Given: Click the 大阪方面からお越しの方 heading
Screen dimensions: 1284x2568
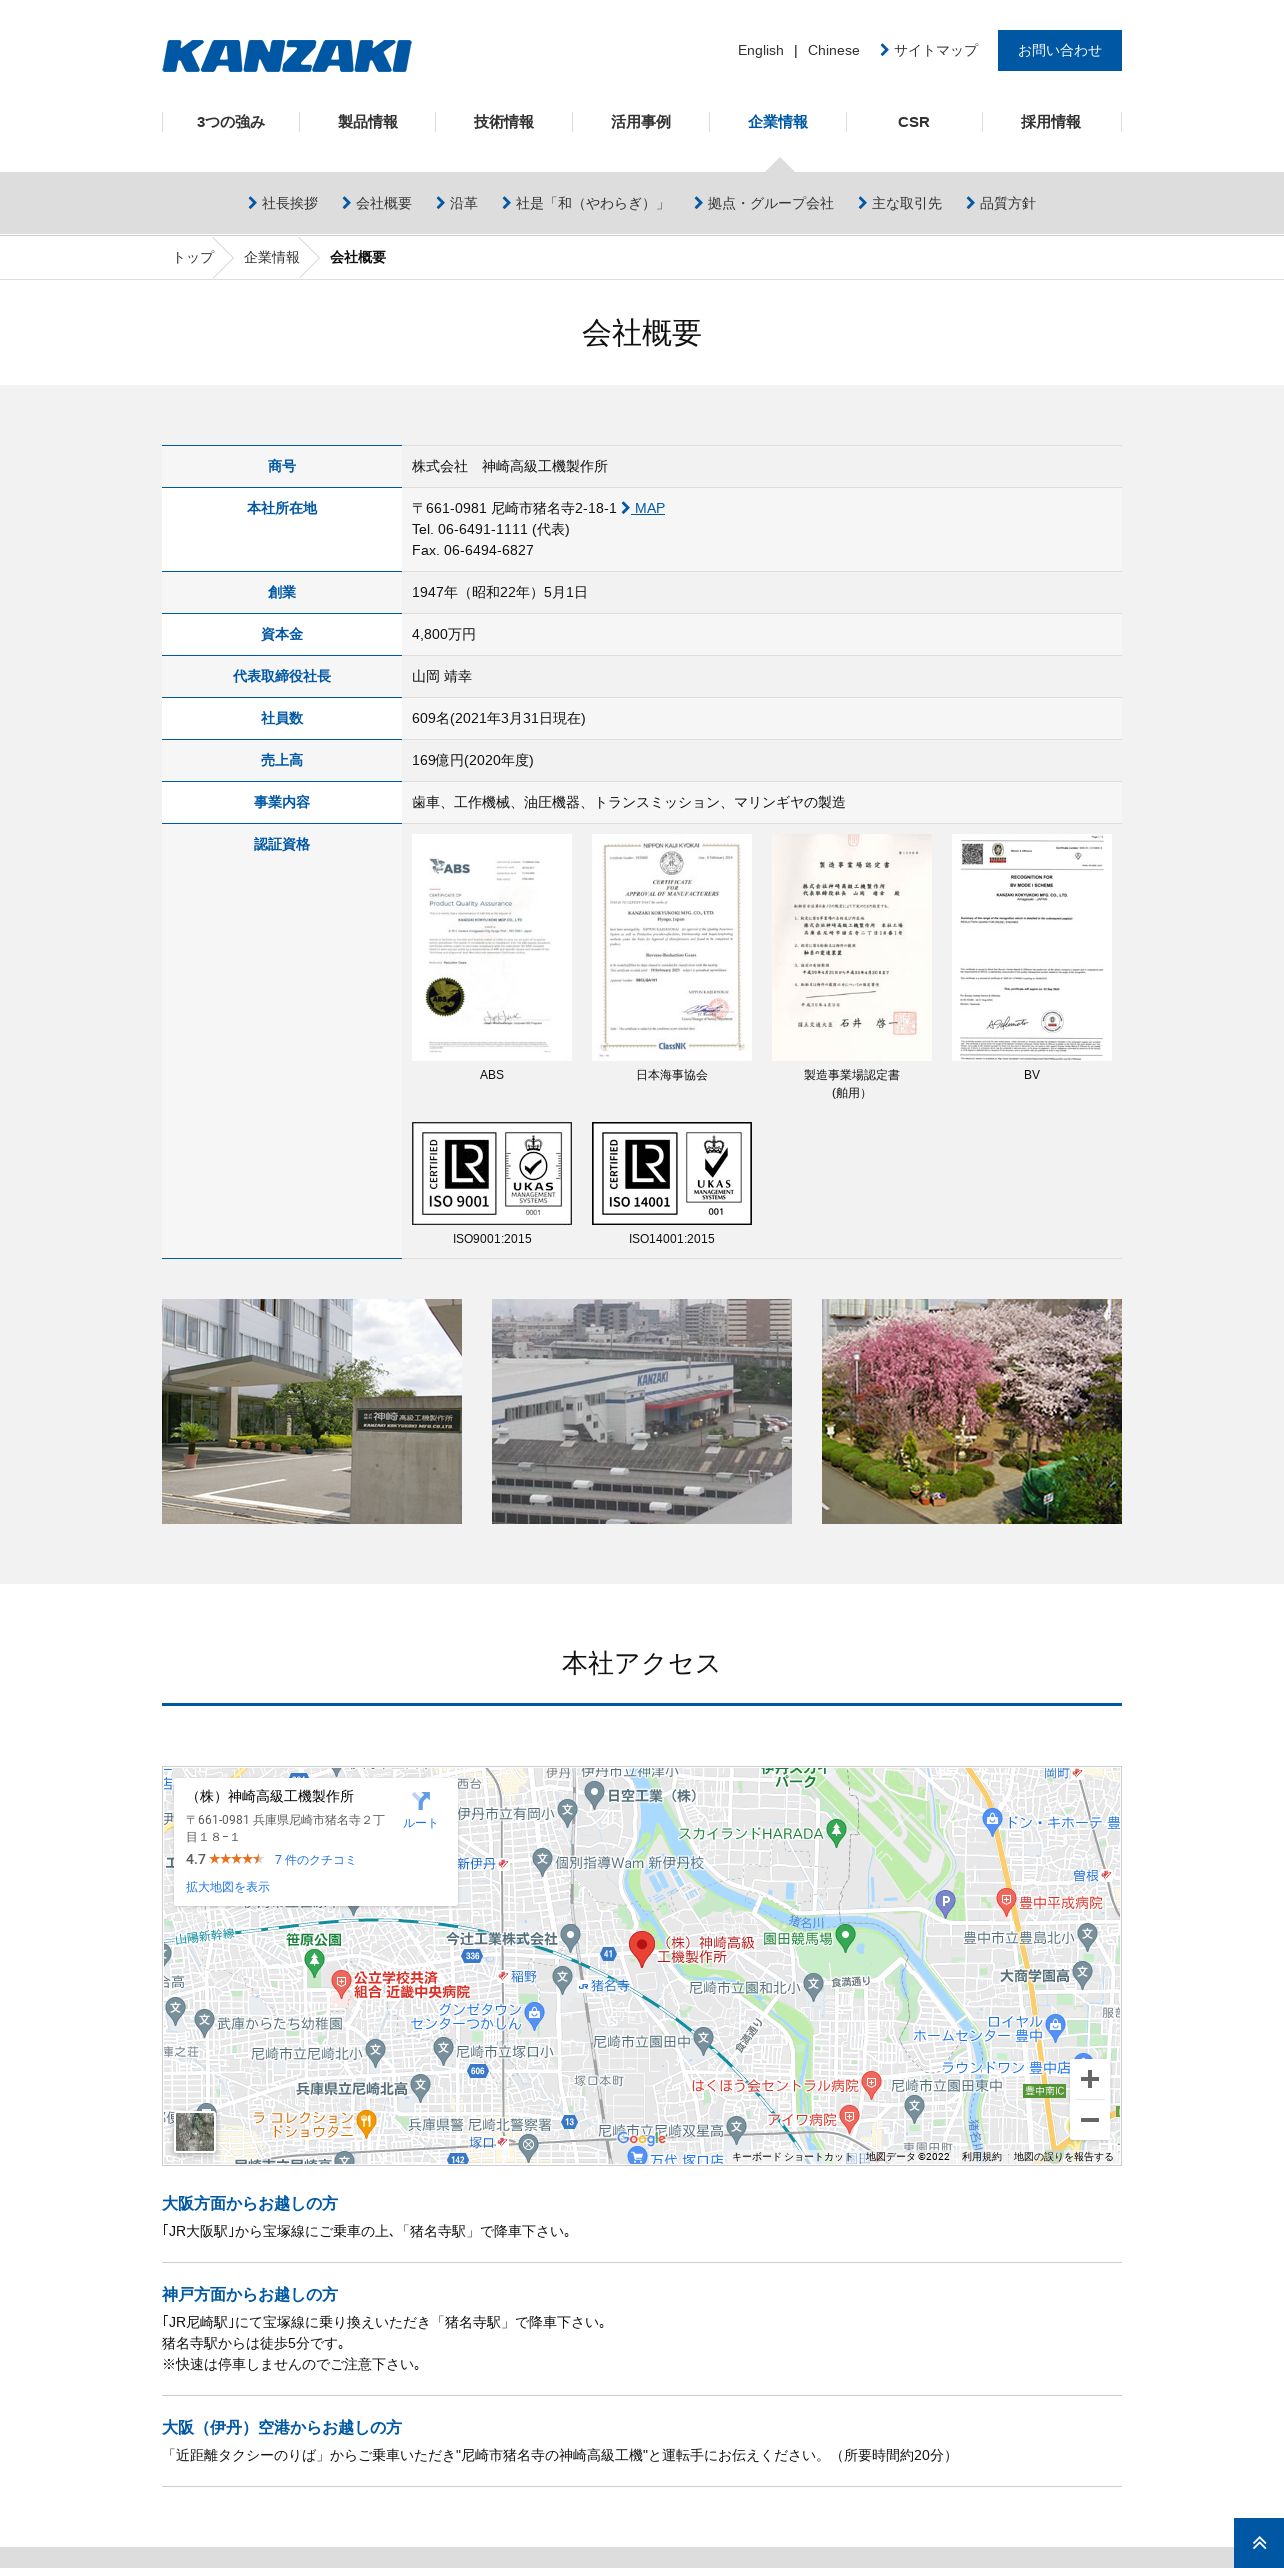Looking at the screenshot, I should click(x=250, y=2204).
